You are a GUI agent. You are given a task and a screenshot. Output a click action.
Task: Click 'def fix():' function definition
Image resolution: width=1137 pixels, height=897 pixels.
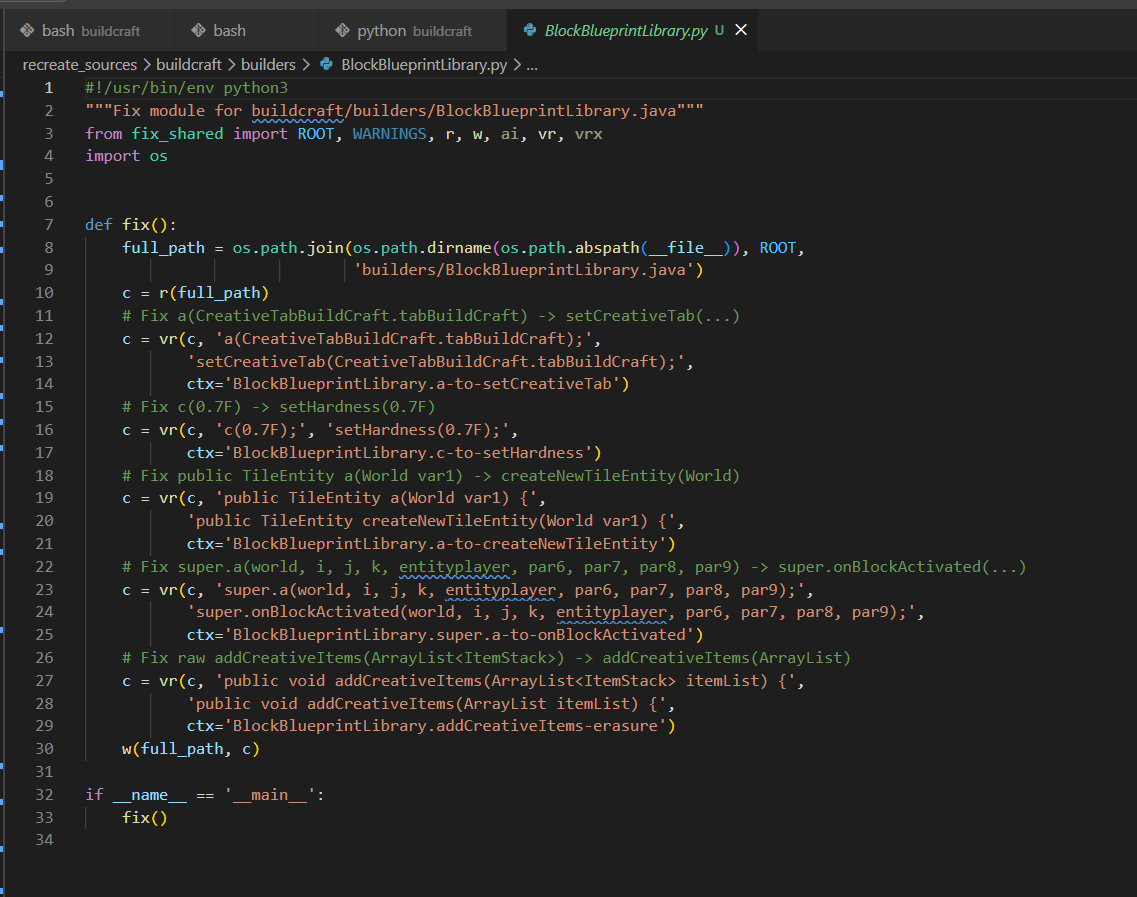tap(131, 225)
